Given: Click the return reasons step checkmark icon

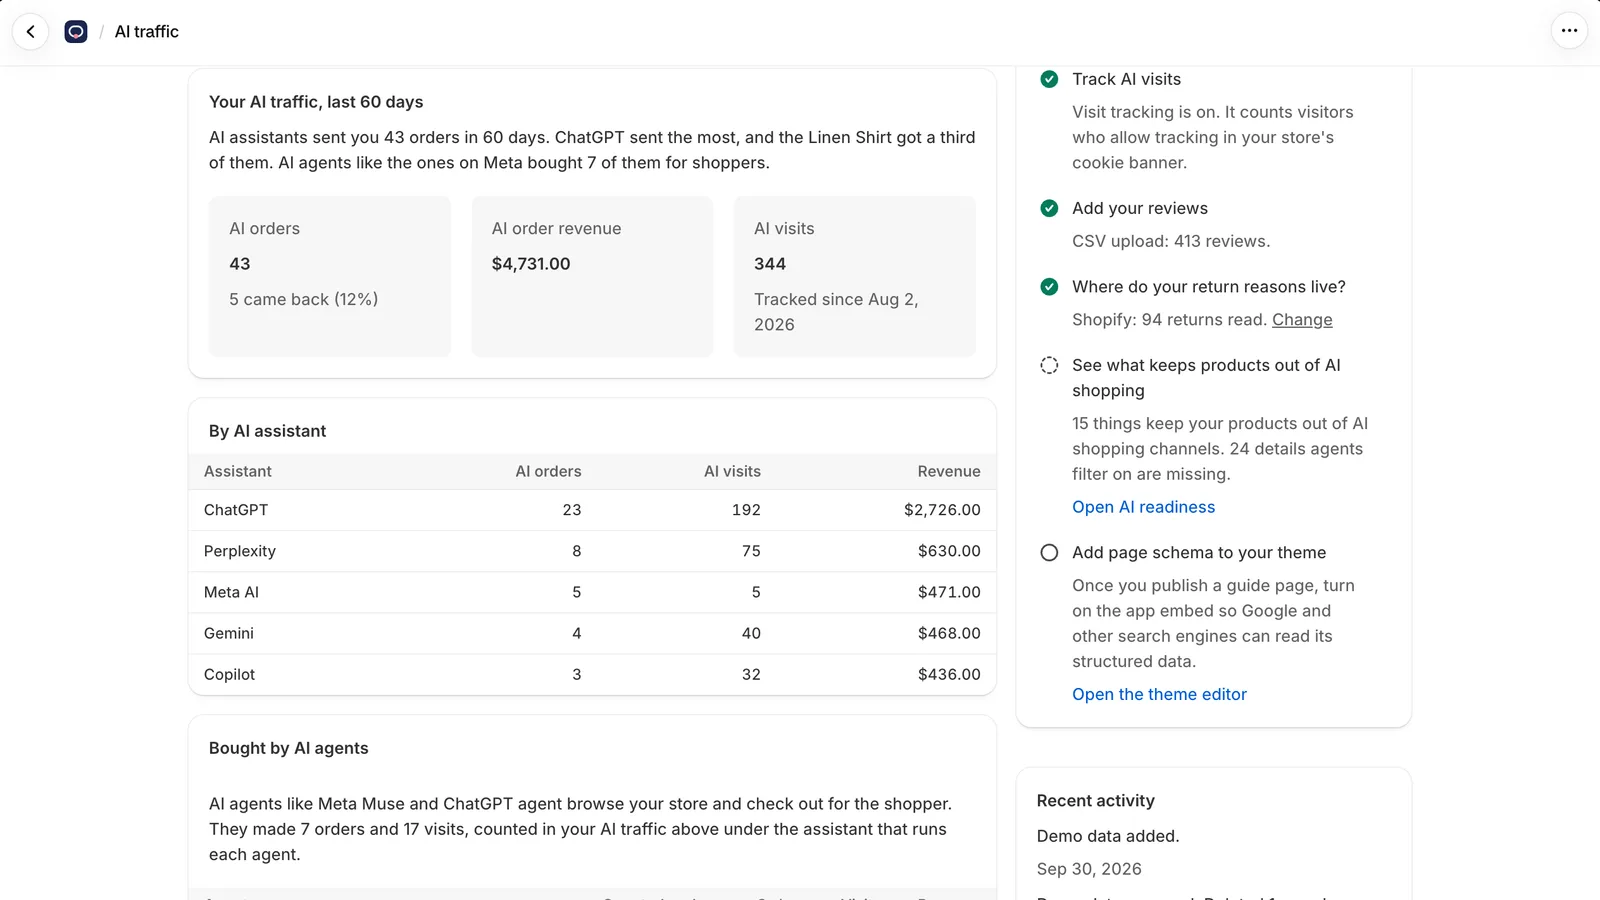Looking at the screenshot, I should (1049, 287).
